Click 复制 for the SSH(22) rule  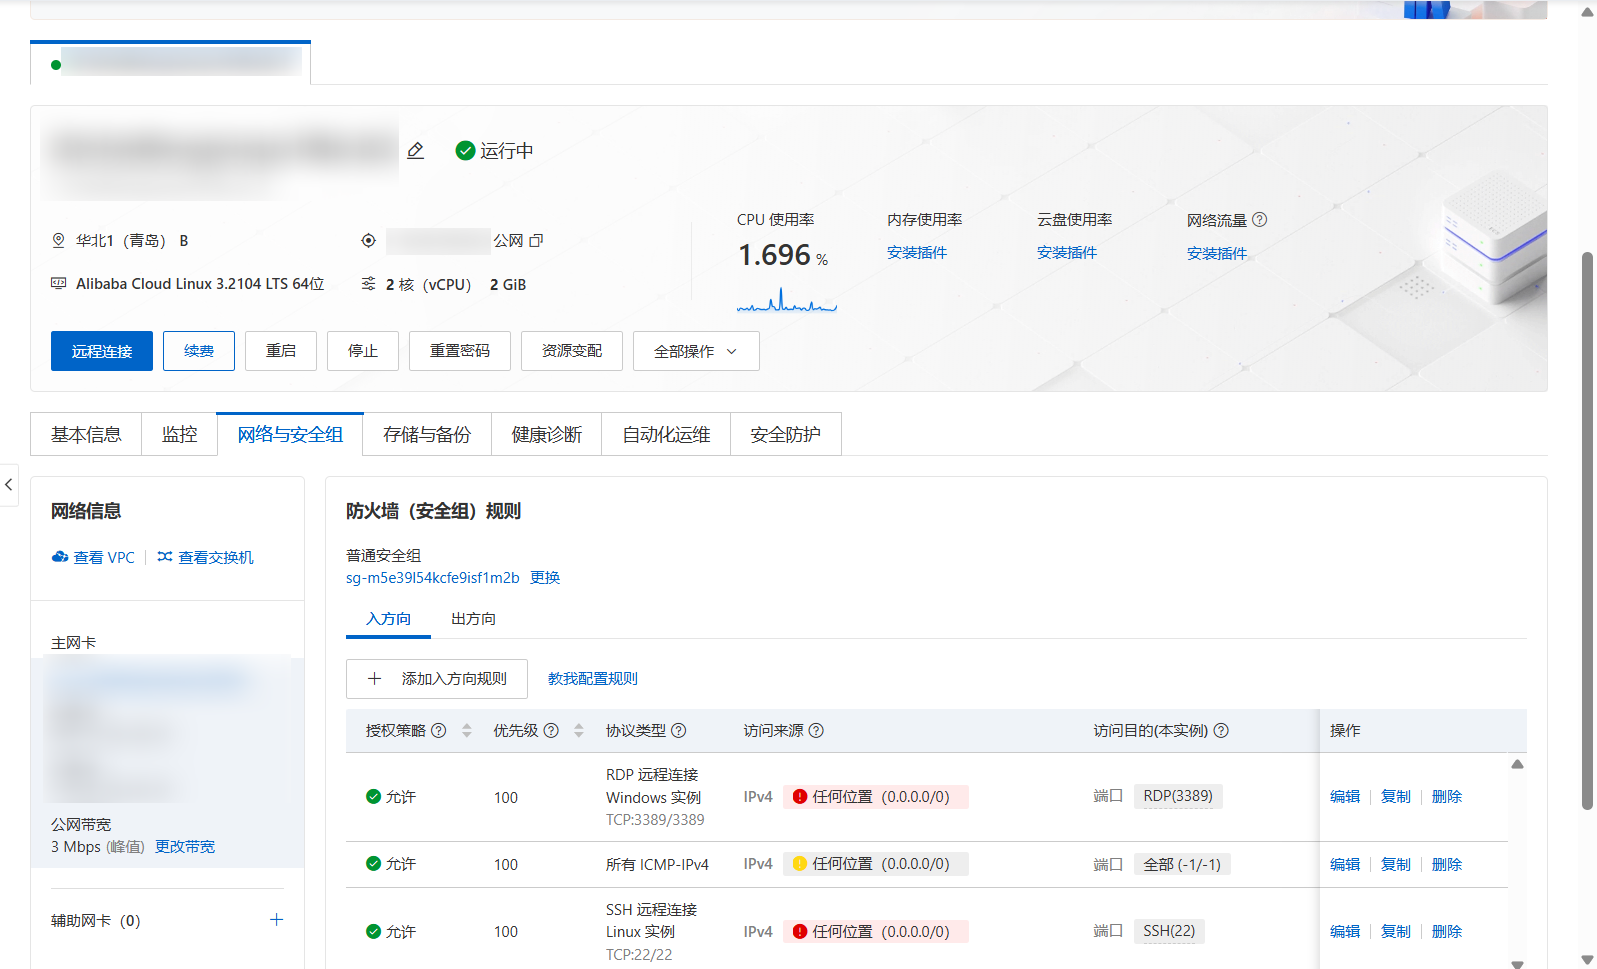[1396, 932]
